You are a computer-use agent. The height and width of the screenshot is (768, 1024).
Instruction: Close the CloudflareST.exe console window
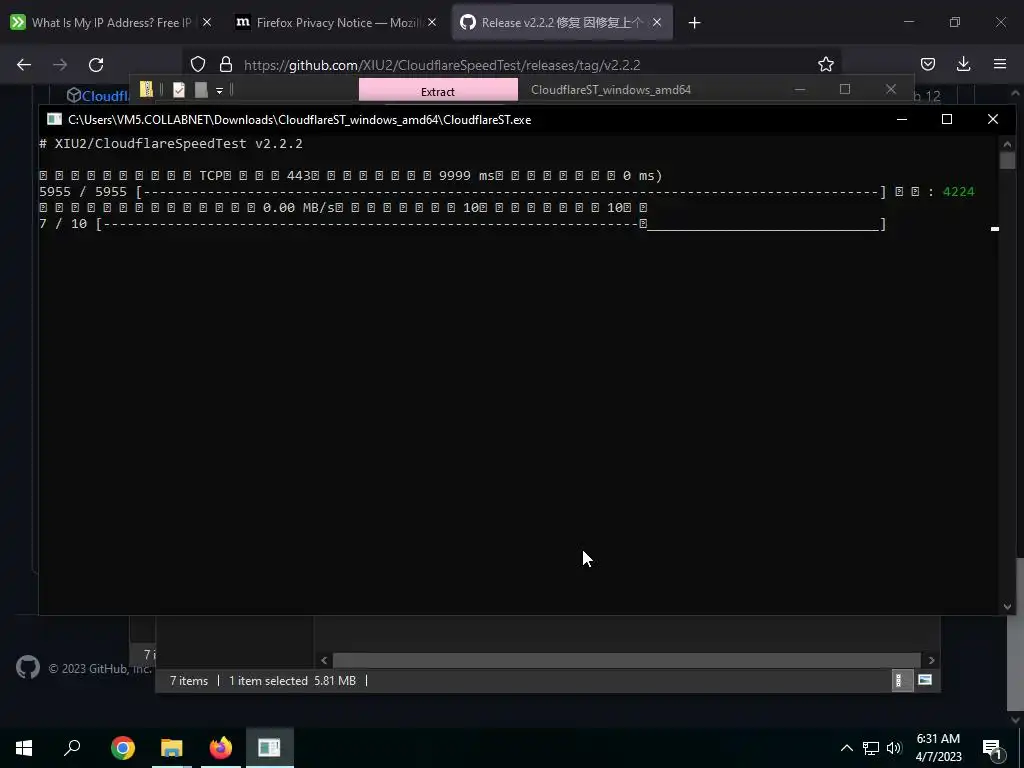coord(993,119)
